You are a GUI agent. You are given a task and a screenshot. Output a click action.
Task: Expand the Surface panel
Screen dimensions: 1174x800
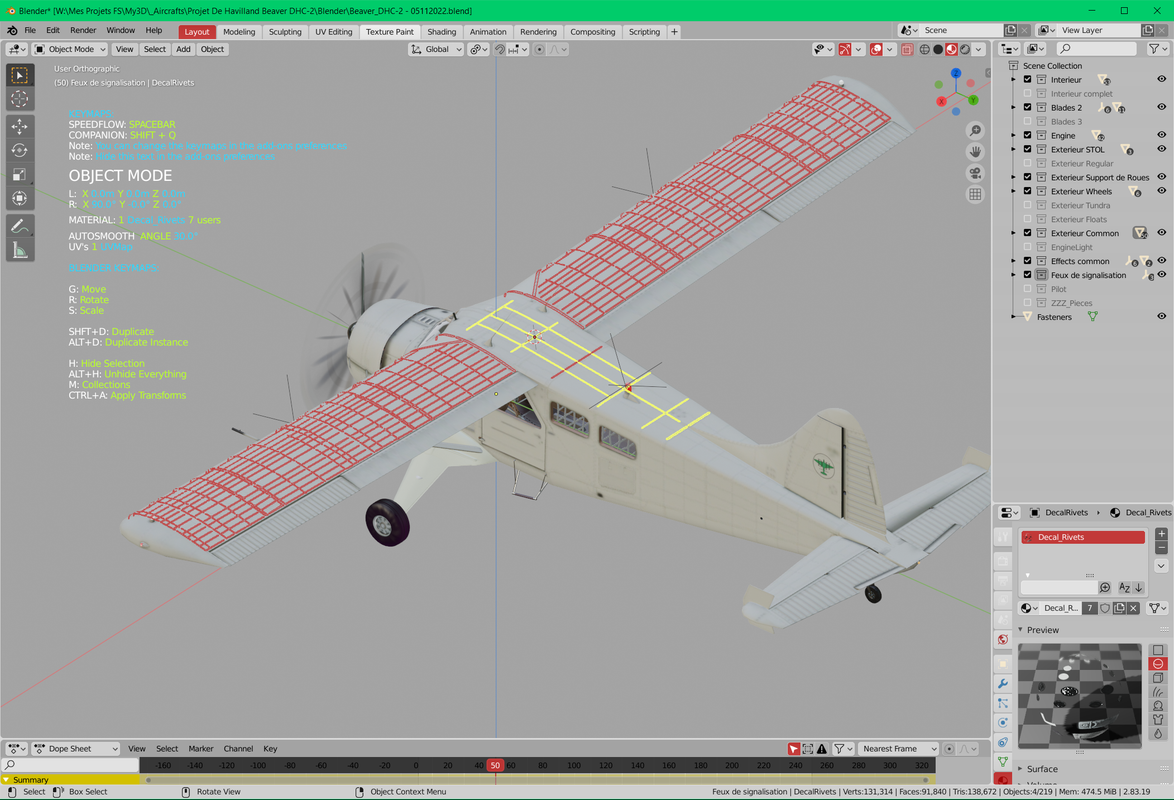pos(1021,769)
